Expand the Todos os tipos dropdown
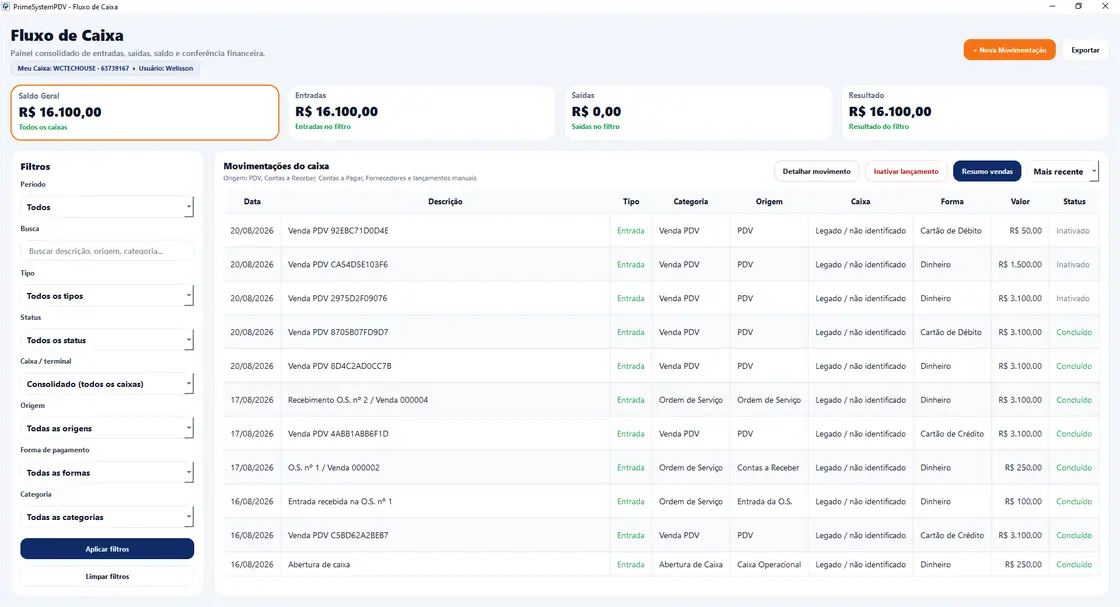Viewport: 1120px width, 607px height. point(107,296)
